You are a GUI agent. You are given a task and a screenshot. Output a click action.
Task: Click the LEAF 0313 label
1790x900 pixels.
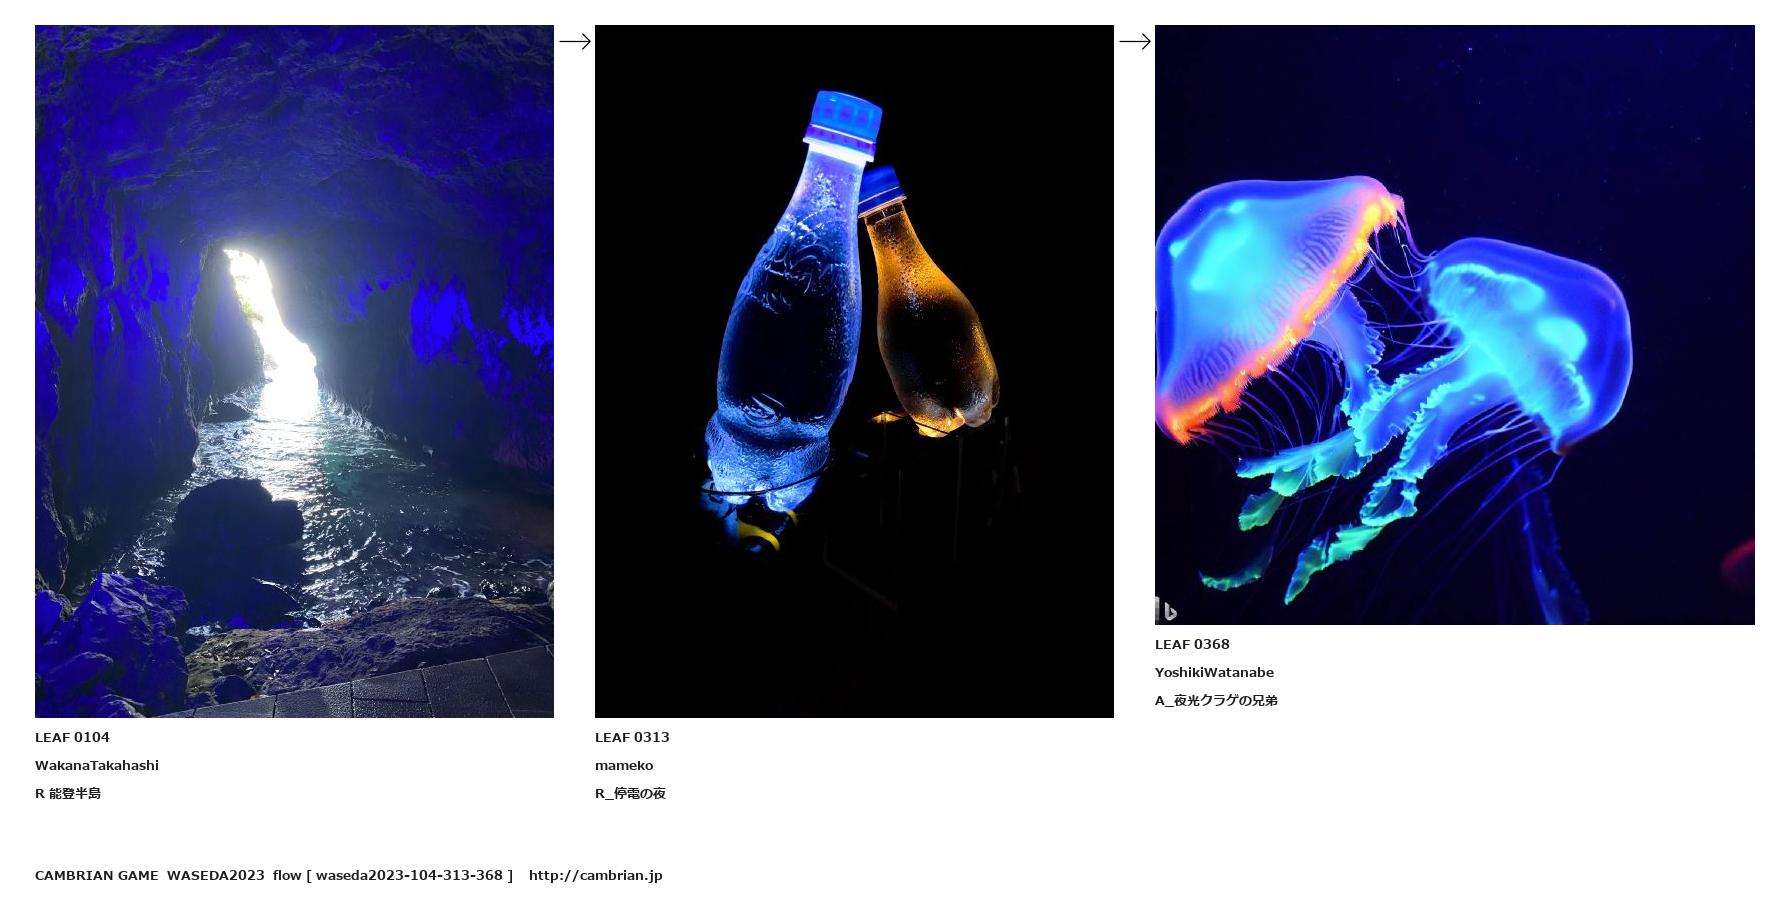pos(632,737)
